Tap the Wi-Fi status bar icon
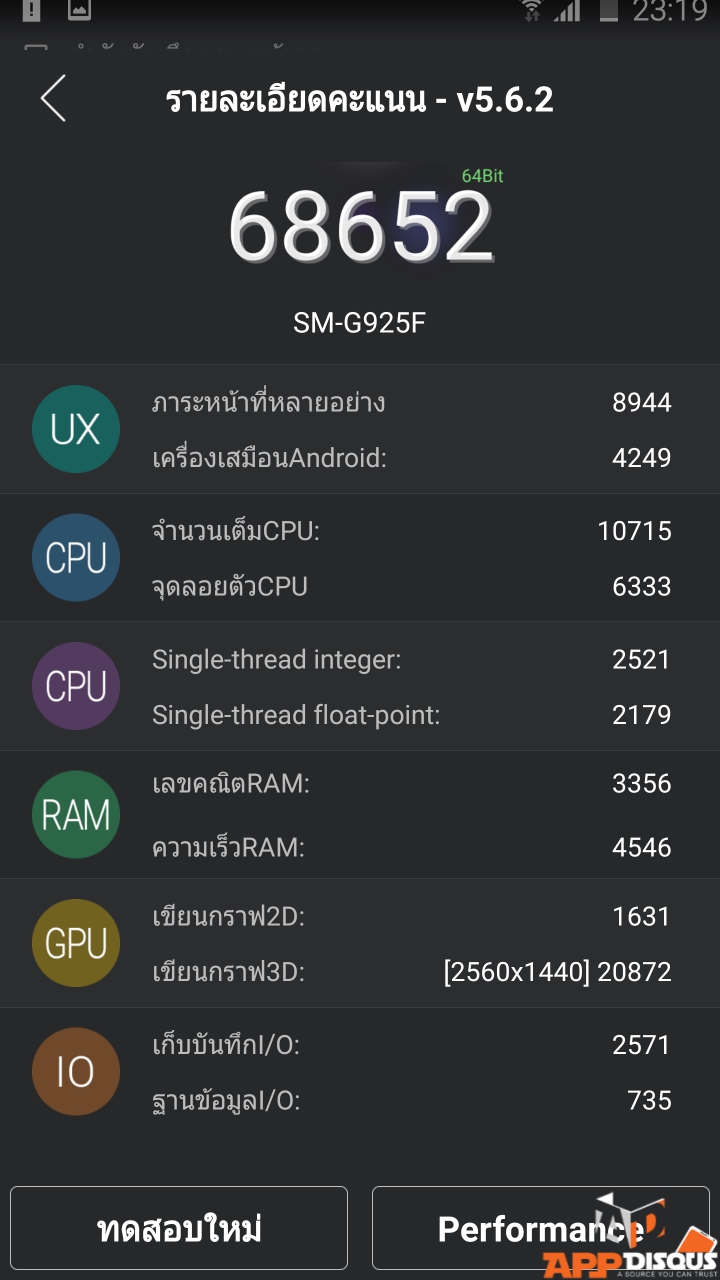The image size is (720, 1280). [532, 11]
